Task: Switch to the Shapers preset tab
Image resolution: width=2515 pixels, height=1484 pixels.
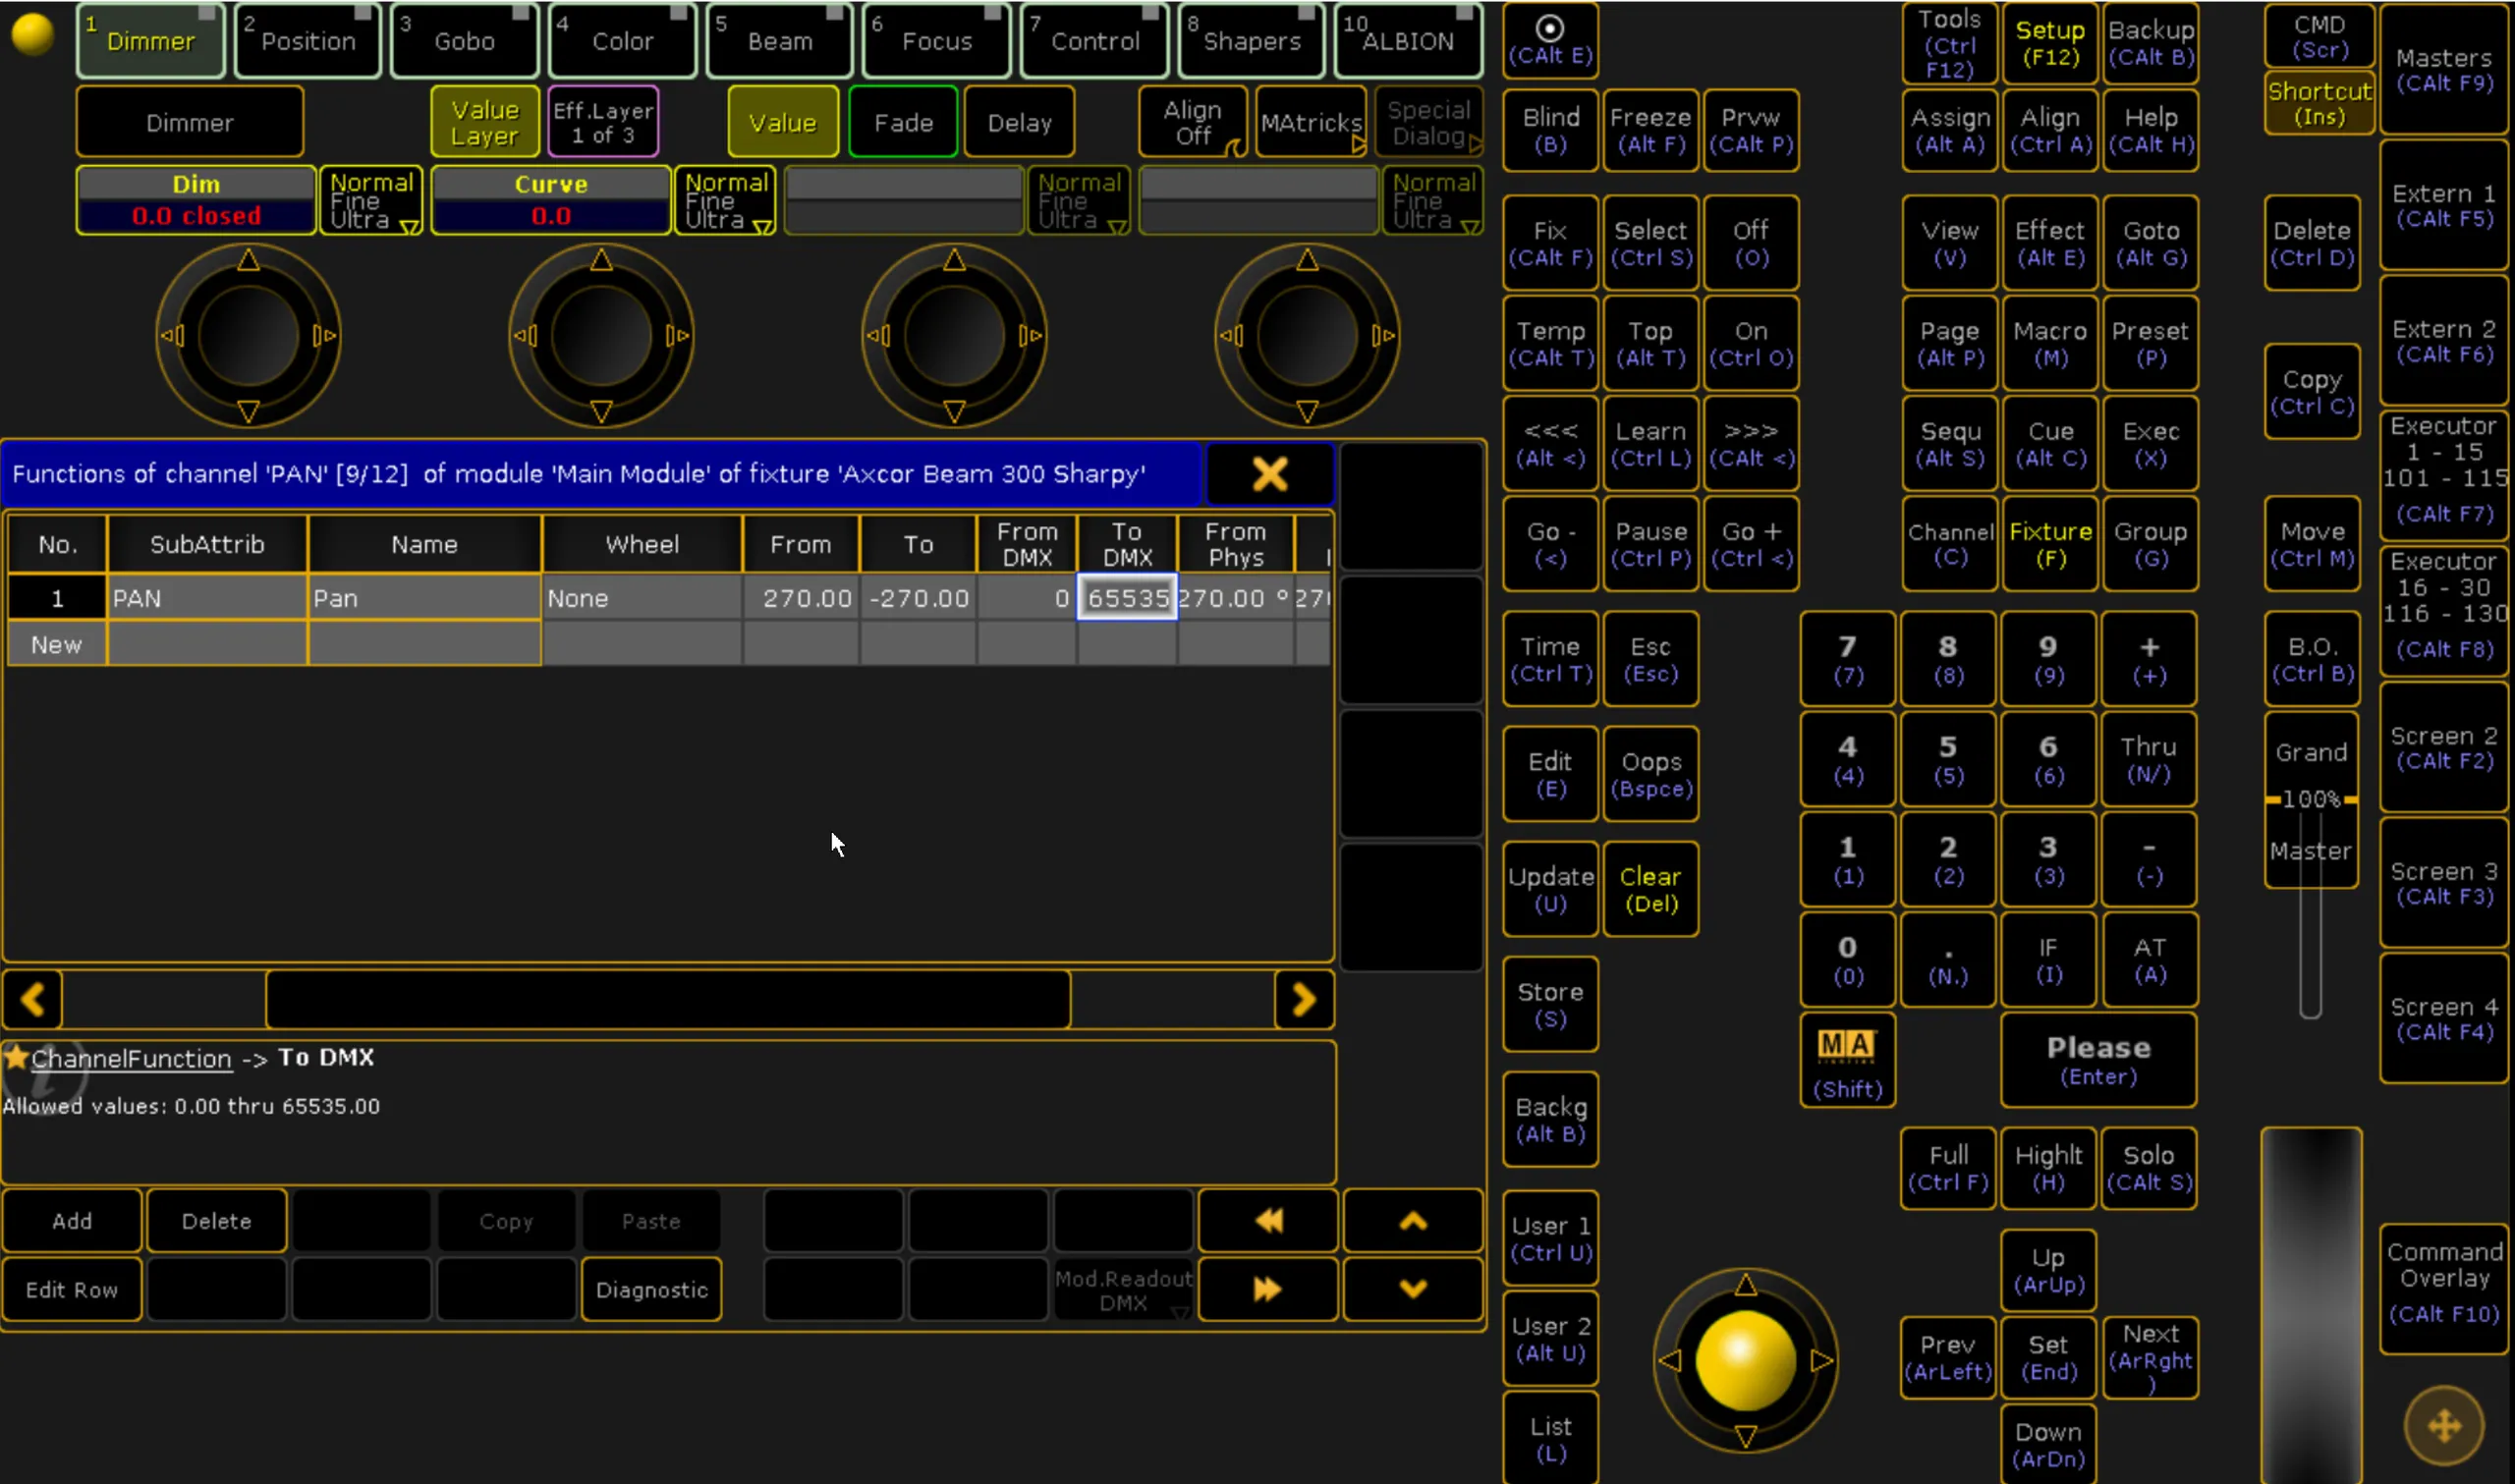Action: (1252, 40)
